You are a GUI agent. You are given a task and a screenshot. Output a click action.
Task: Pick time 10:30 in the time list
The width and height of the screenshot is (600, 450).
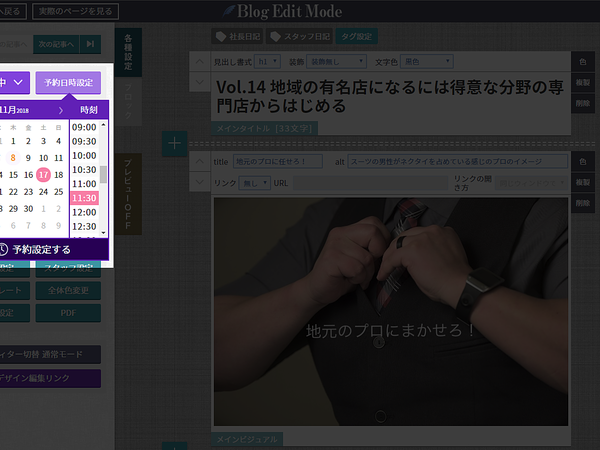[84, 170]
